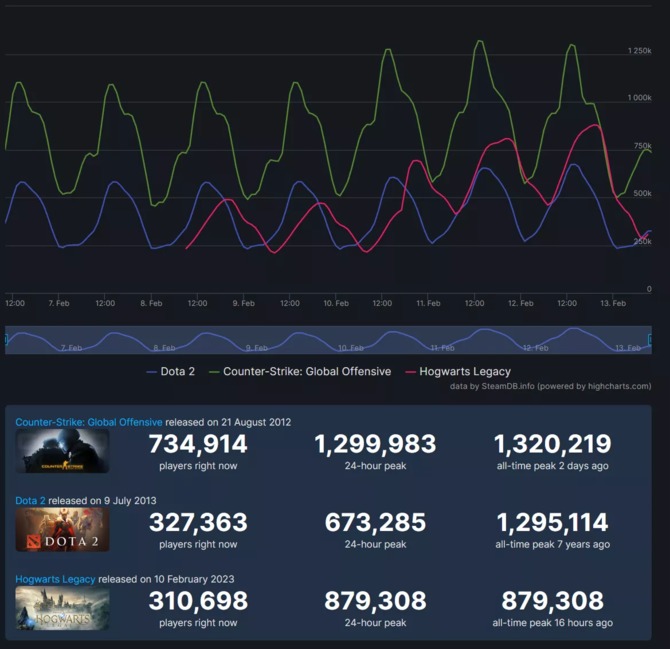Open Dota 2 title link in stats
This screenshot has height=649, width=670.
[30, 501]
